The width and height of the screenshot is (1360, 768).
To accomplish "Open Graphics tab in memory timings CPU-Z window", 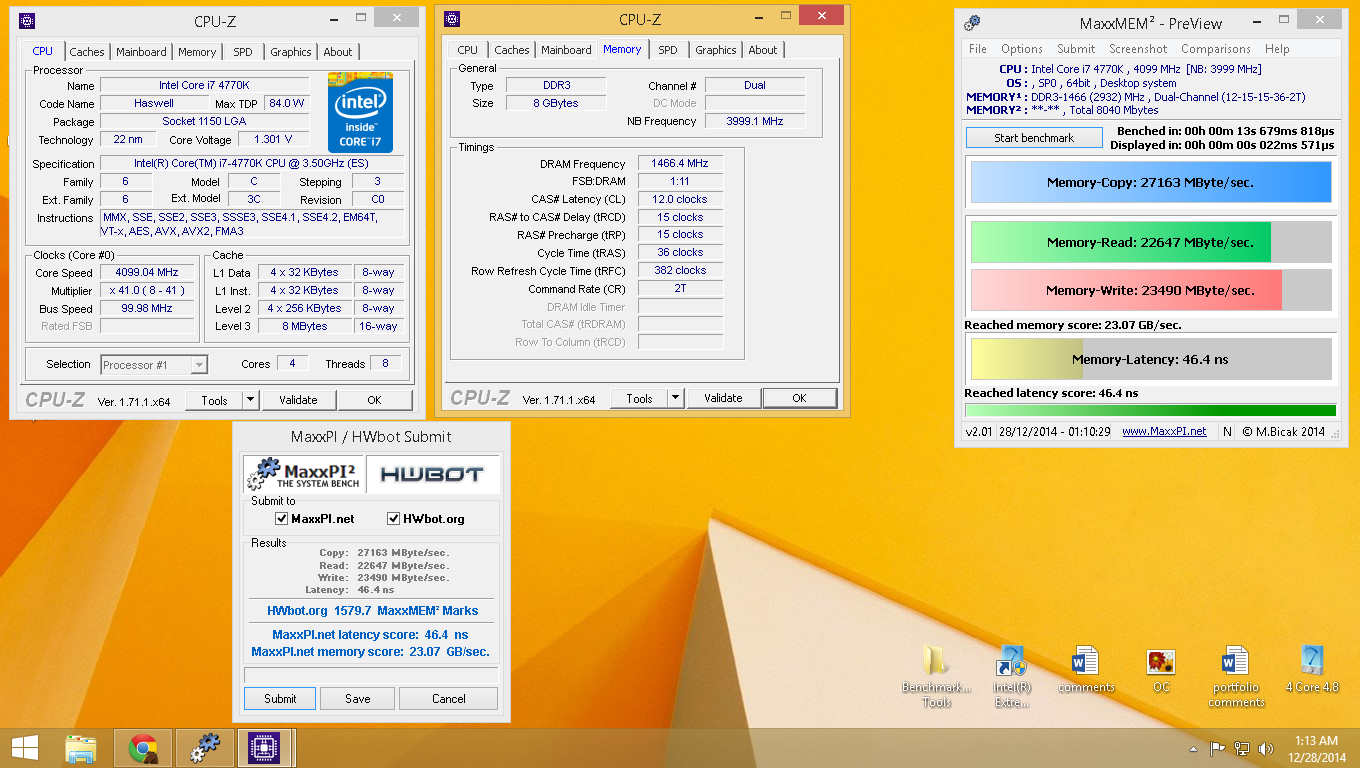I will pos(716,50).
